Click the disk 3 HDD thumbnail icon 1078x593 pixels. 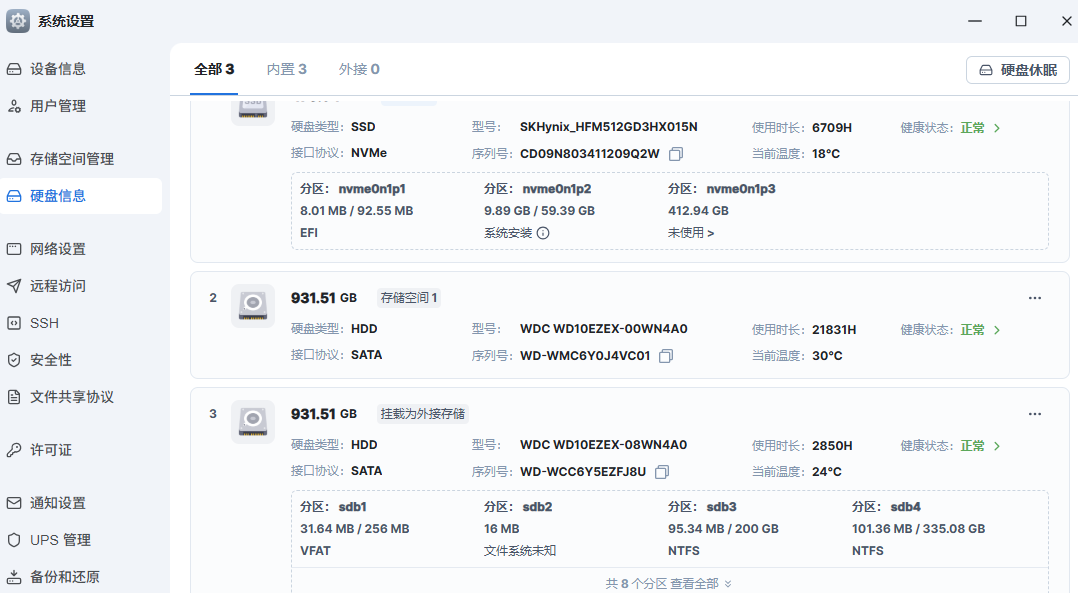253,422
